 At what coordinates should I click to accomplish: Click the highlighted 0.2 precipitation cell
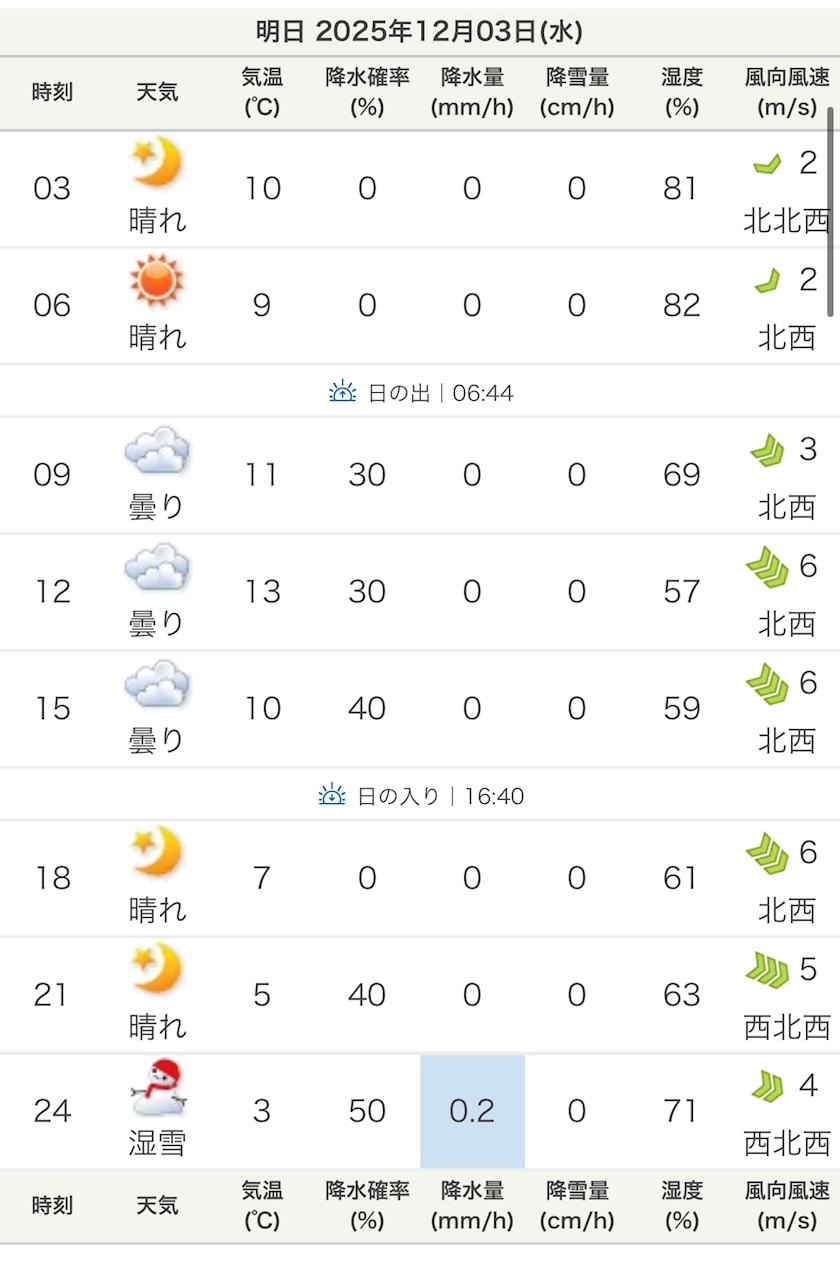(472, 1111)
